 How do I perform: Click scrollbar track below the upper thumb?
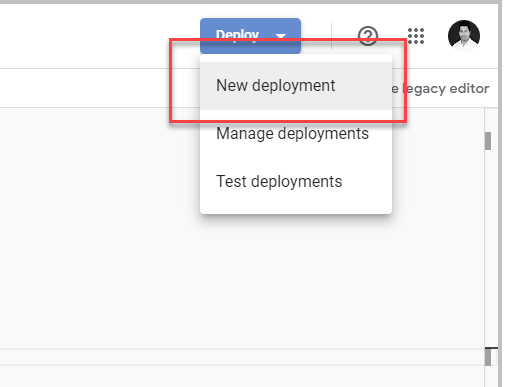click(488, 247)
